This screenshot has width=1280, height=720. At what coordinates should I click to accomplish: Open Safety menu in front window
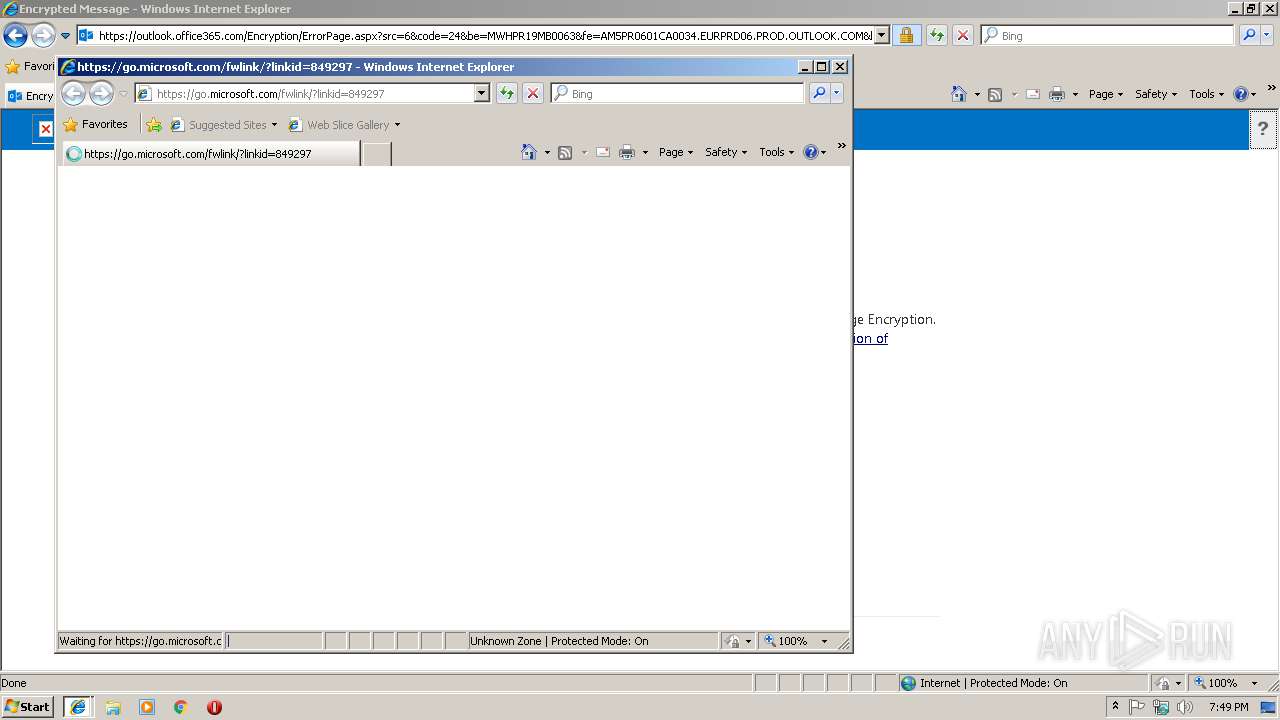pyautogui.click(x=725, y=152)
